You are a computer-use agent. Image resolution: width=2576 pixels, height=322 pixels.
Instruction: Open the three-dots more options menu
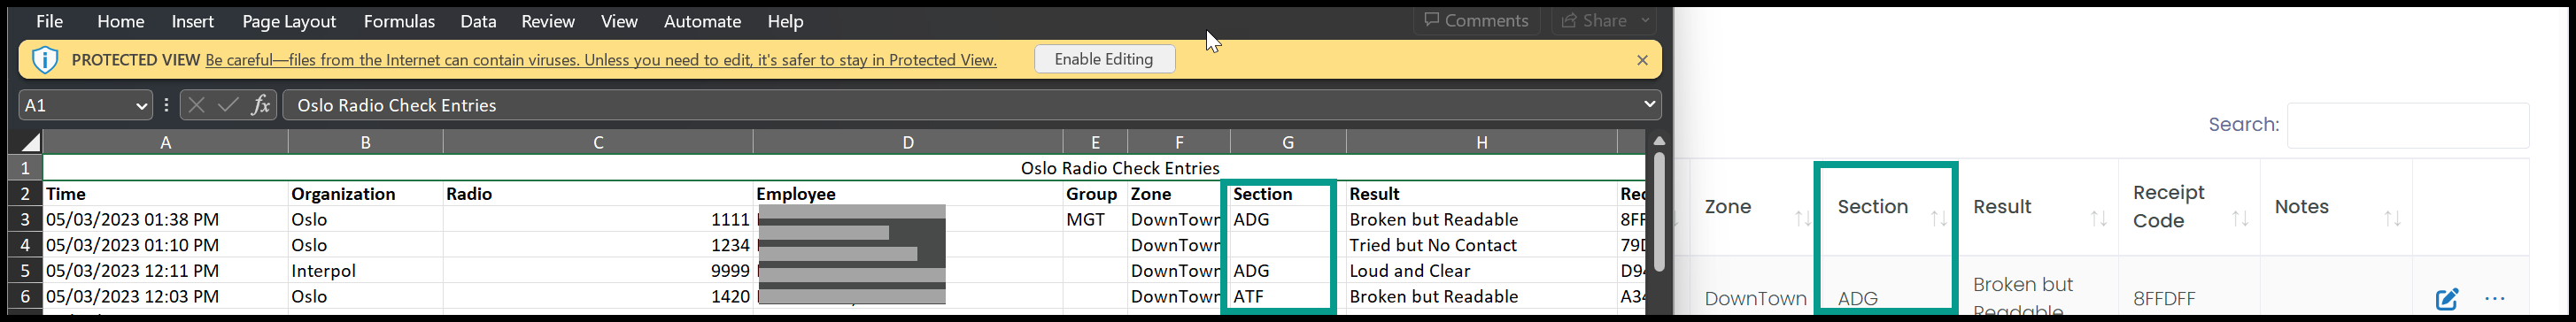pyautogui.click(x=2495, y=298)
